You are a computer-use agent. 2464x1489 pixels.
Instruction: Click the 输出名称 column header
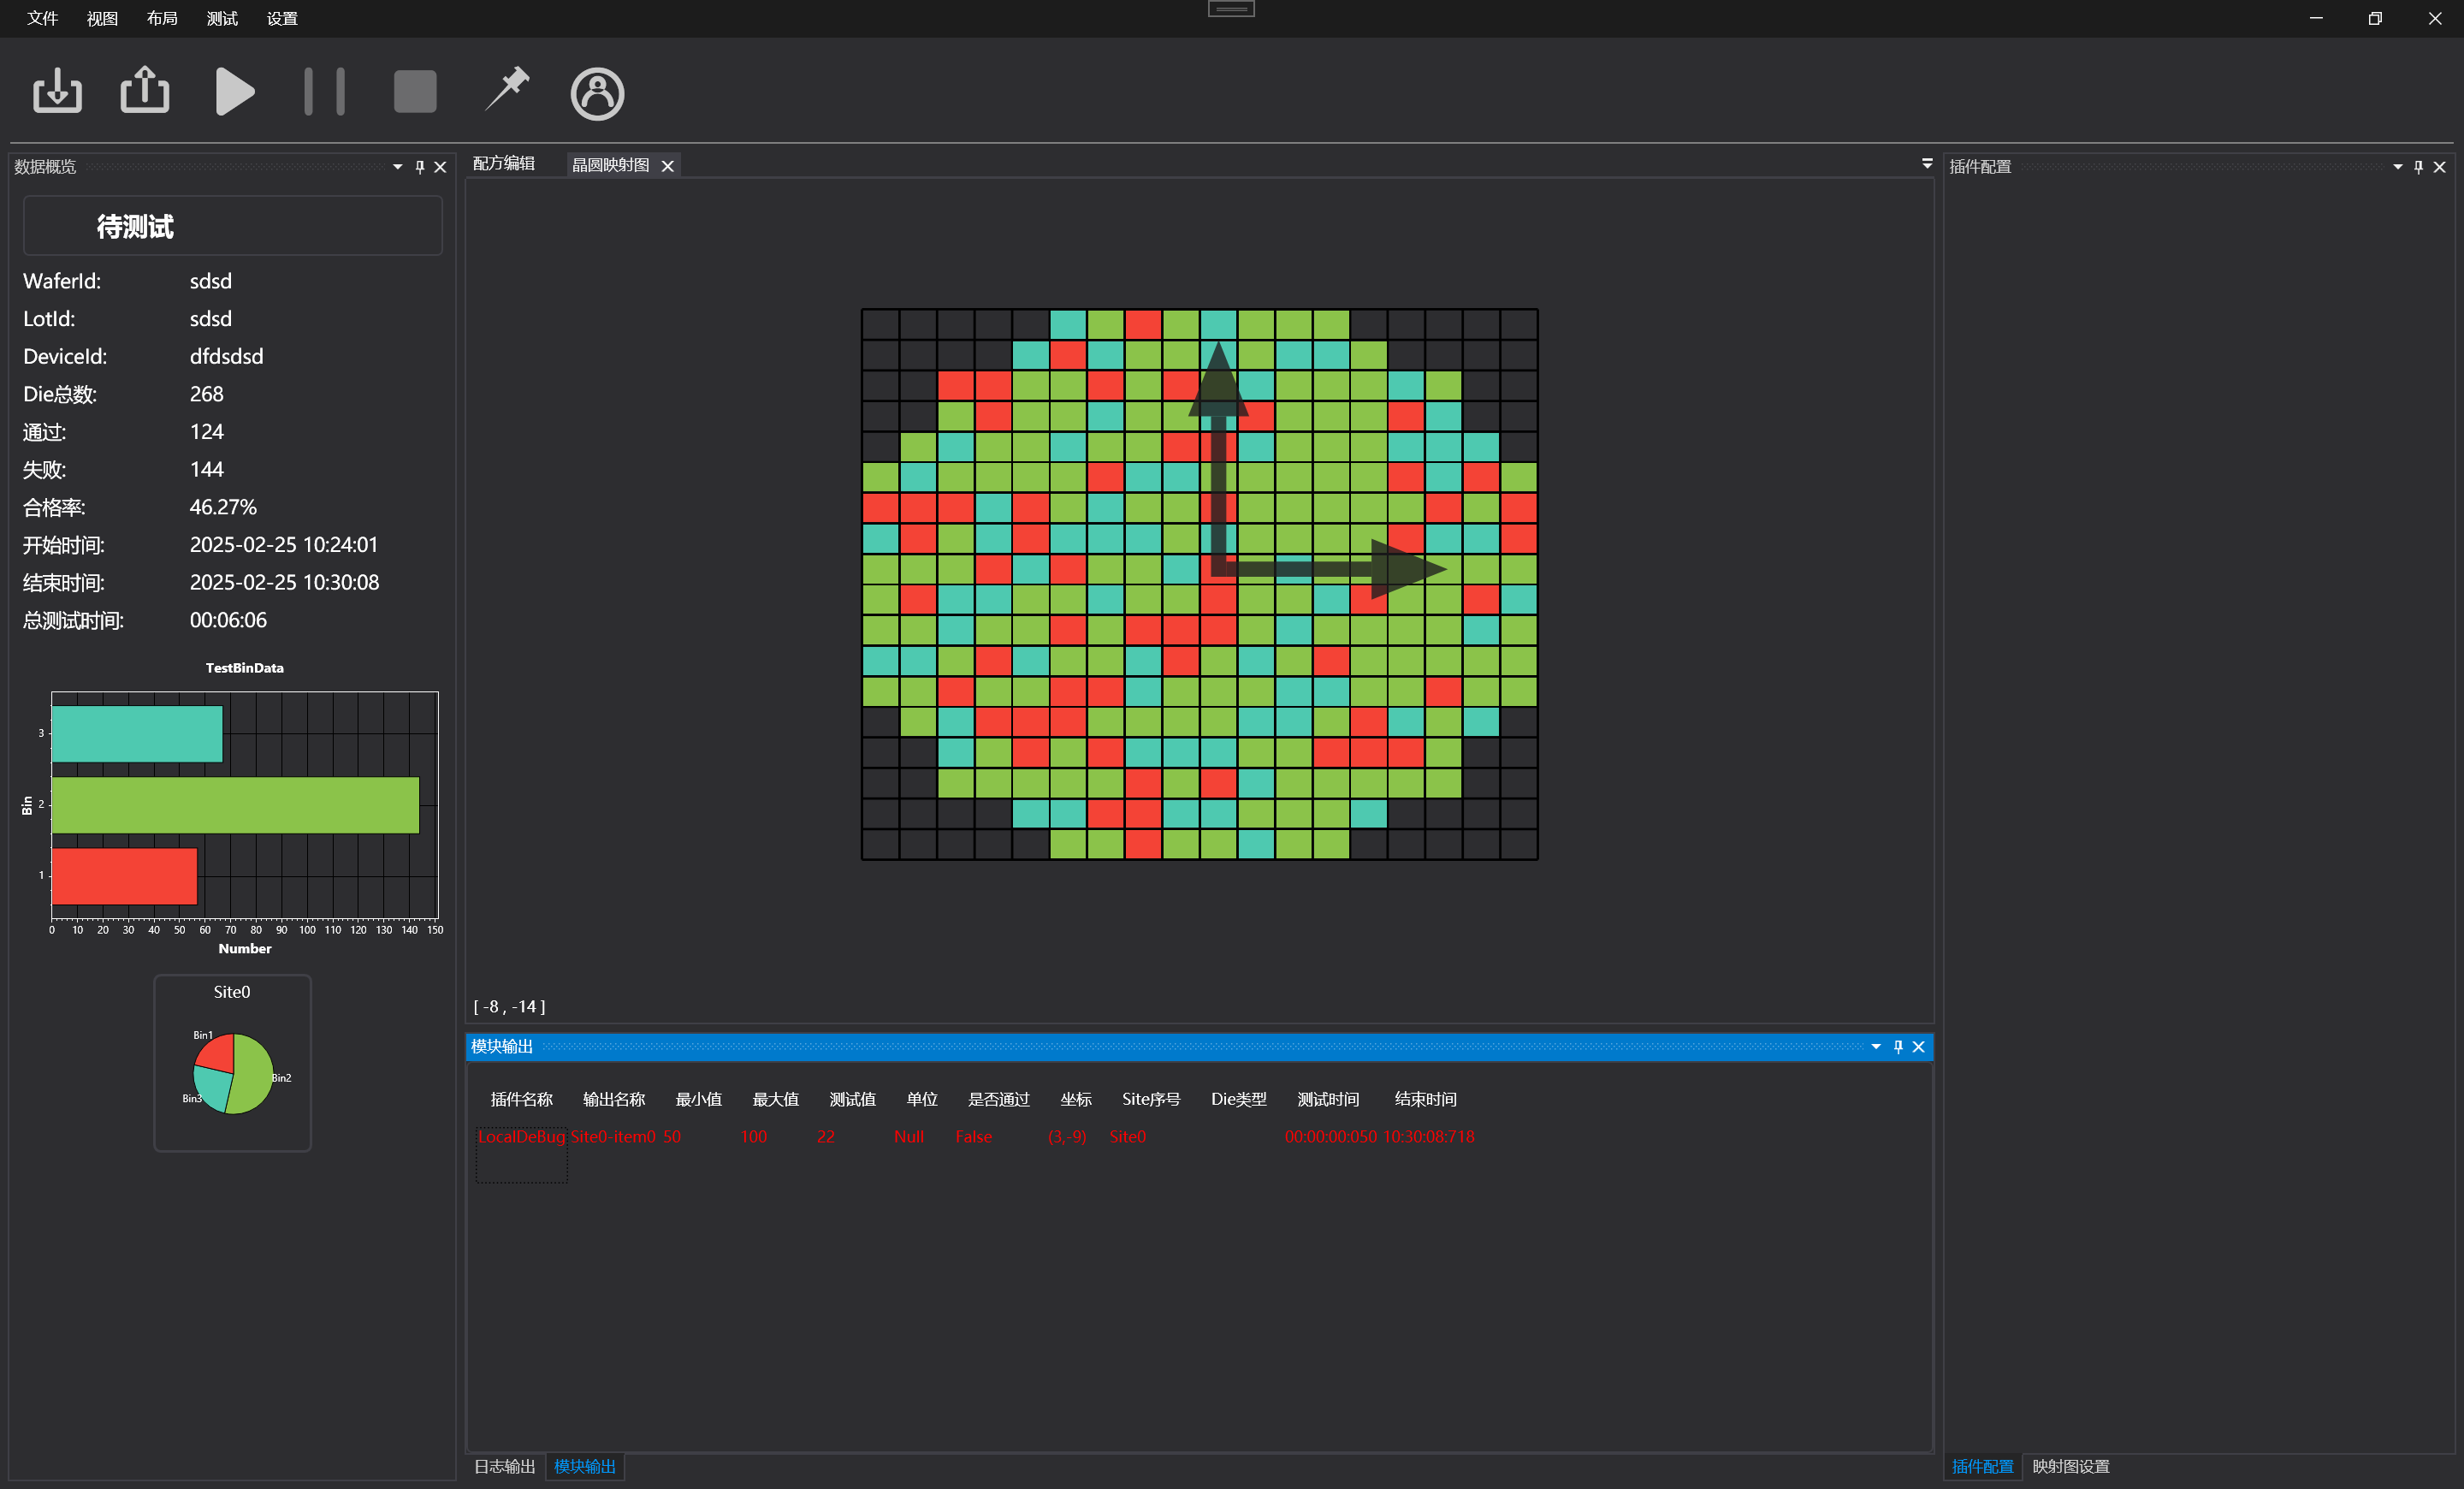(x=614, y=1100)
